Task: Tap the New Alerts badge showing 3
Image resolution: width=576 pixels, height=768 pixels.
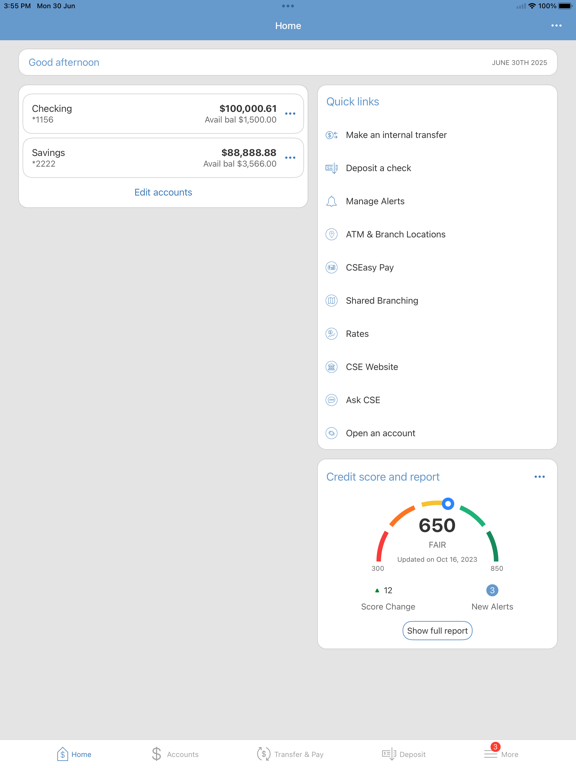Action: click(492, 590)
